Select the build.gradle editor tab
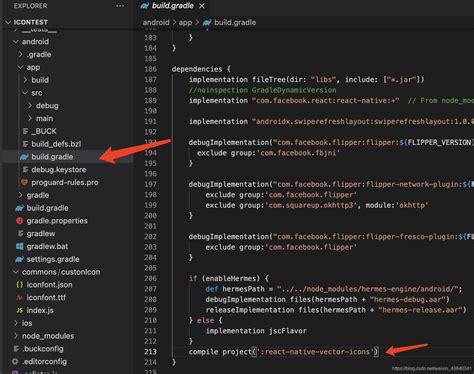Viewport: 474px width, 374px height. [x=172, y=6]
